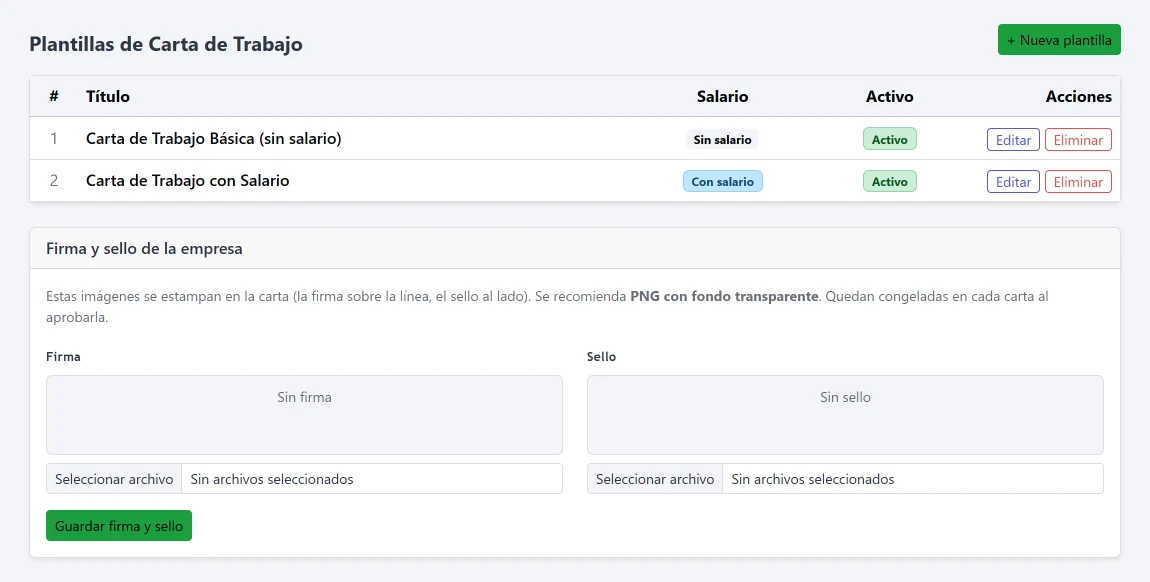Click the 'PNG con fondo transparente' bold text
1150x582 pixels.
[724, 296]
